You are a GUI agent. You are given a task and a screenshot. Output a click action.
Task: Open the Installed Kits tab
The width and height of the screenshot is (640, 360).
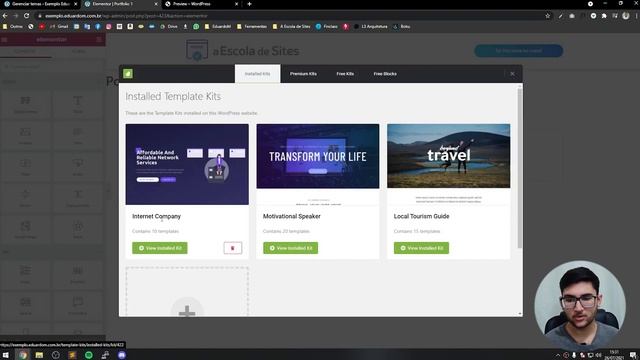click(x=257, y=74)
